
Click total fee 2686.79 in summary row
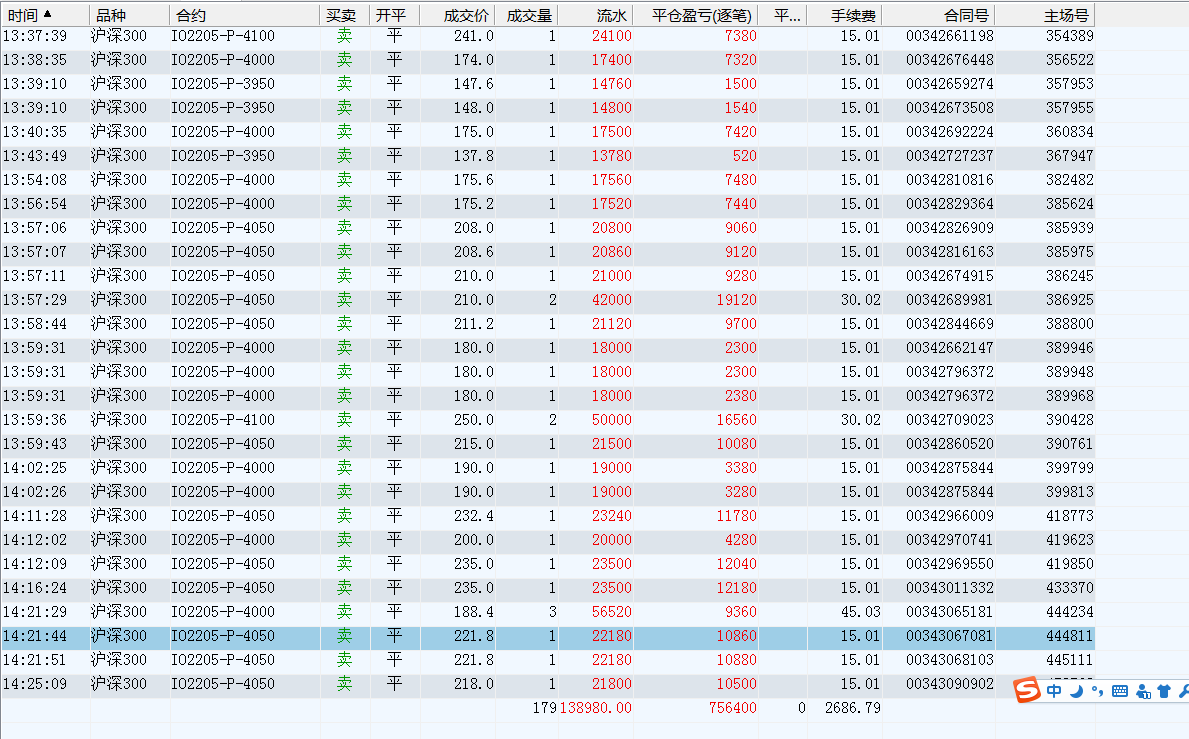pos(852,708)
